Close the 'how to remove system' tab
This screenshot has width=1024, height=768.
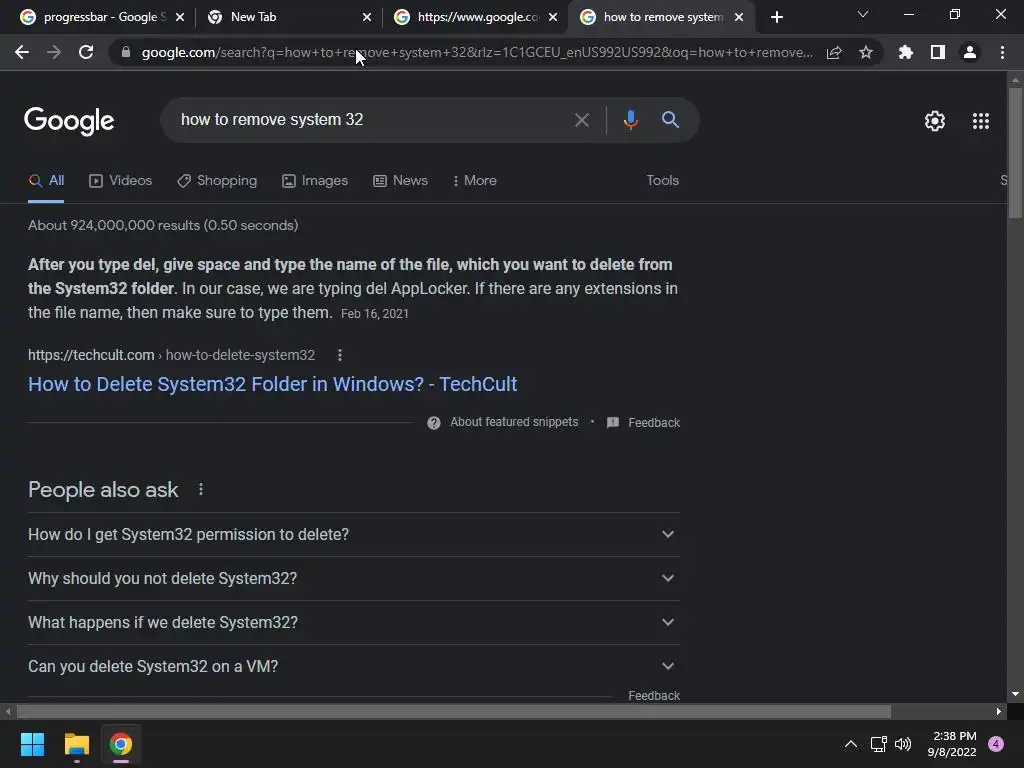(x=739, y=18)
